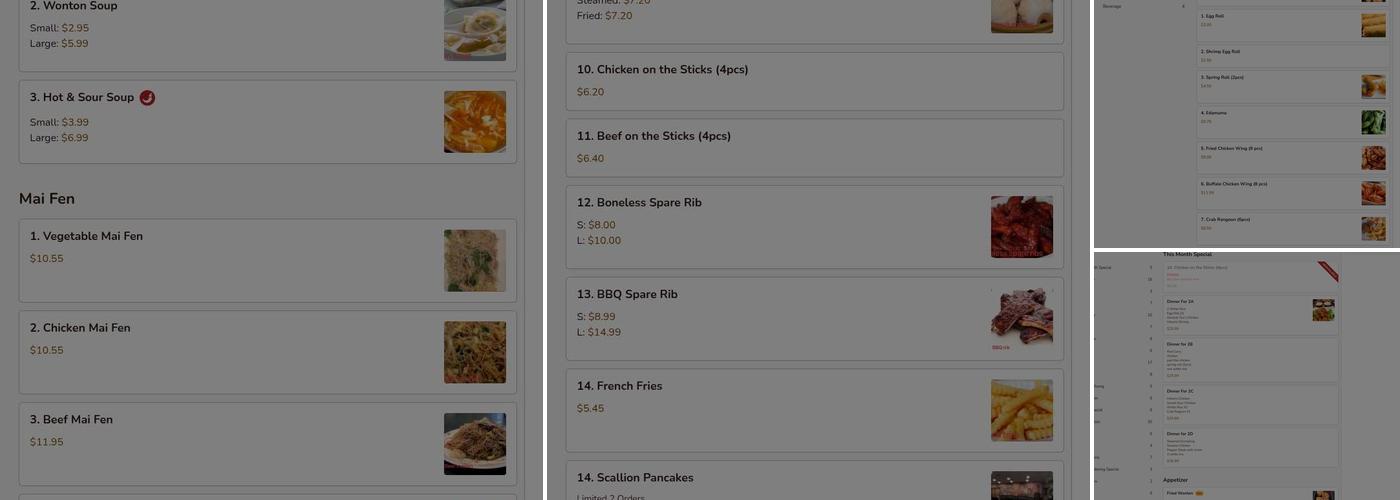Click the spicy chili icon on Hot & Sour Soup
The image size is (1400, 500).
pyautogui.click(x=147, y=97)
